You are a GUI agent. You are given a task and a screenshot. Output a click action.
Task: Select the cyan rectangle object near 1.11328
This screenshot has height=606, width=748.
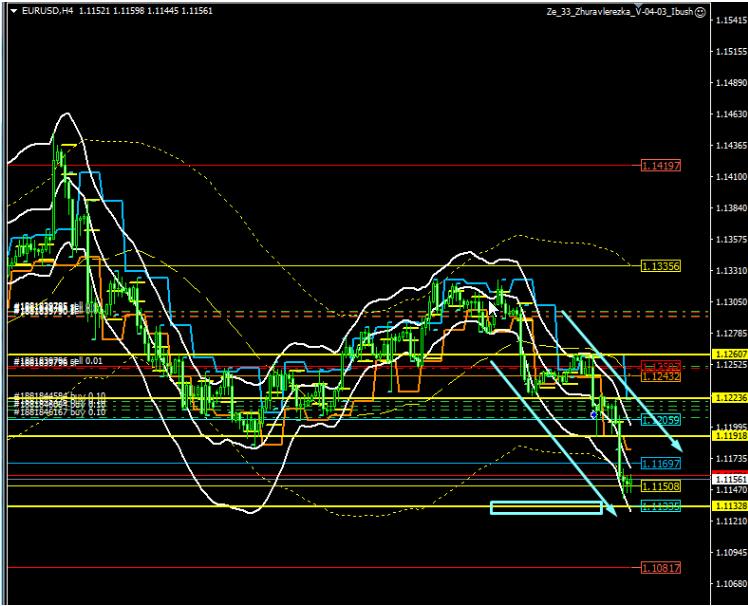pos(546,508)
